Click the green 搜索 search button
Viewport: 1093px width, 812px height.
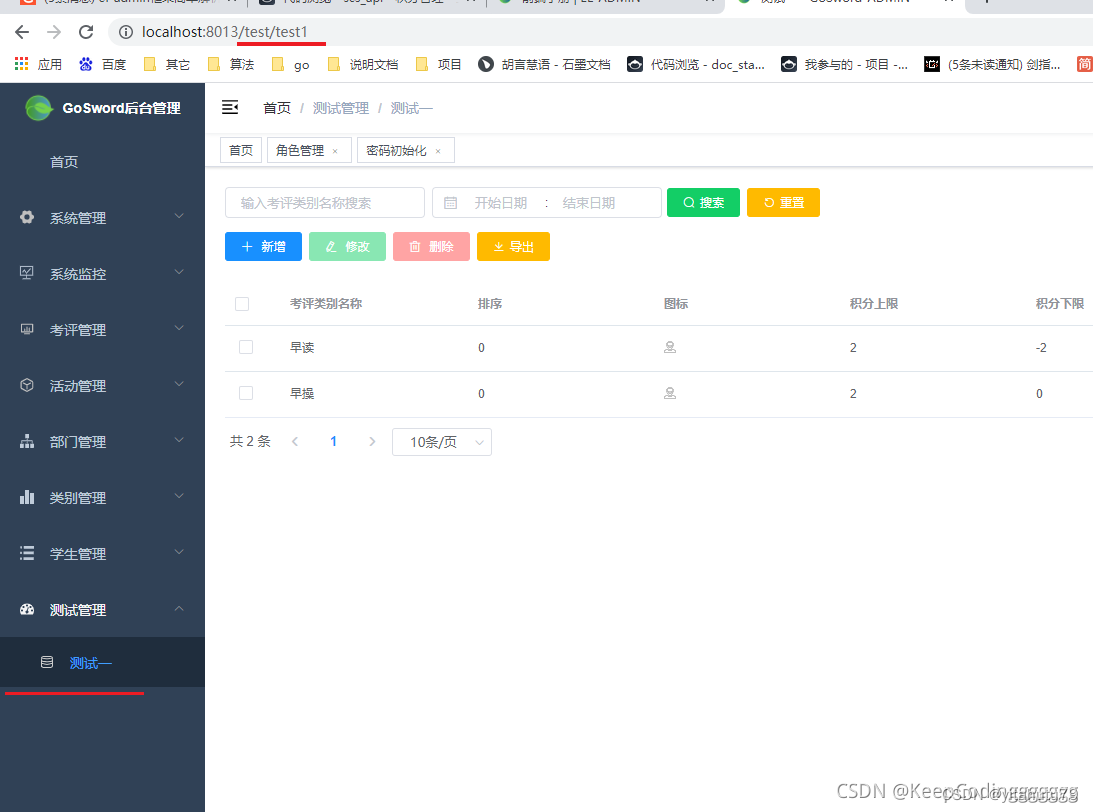(703, 202)
